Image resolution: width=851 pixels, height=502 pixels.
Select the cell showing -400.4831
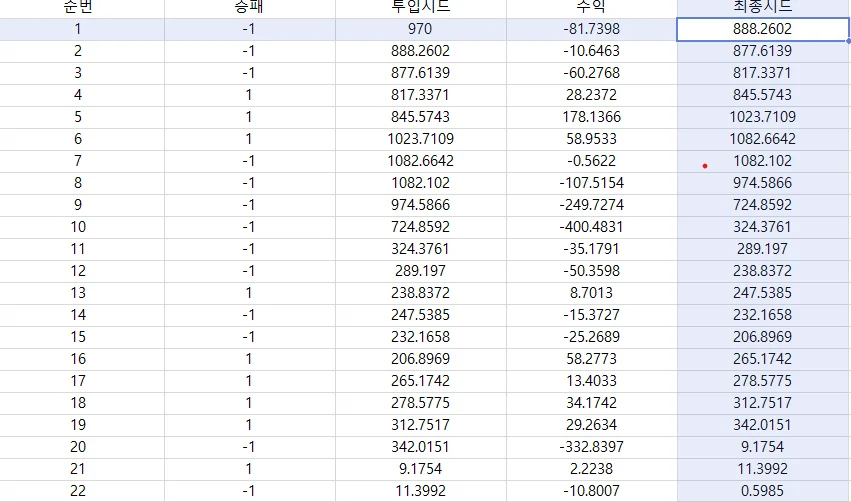pos(592,227)
